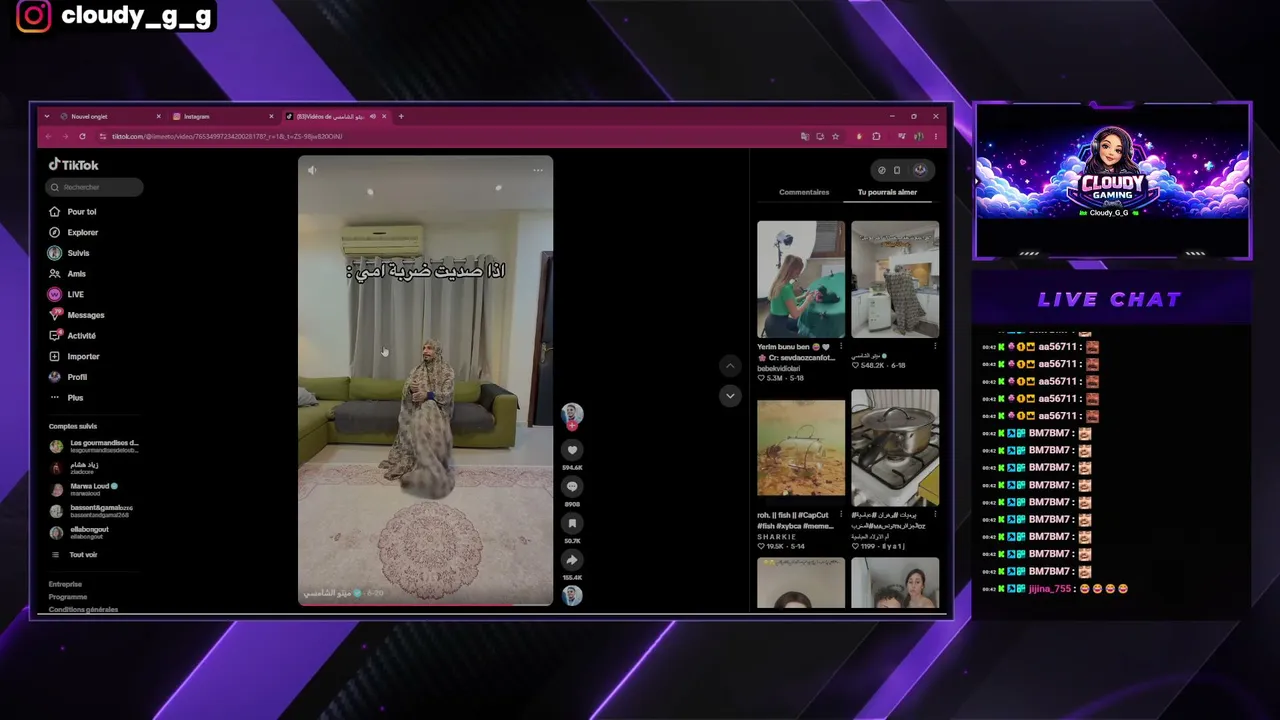
Task: Open the profile avatar in TikTok header
Action: [x=920, y=170]
